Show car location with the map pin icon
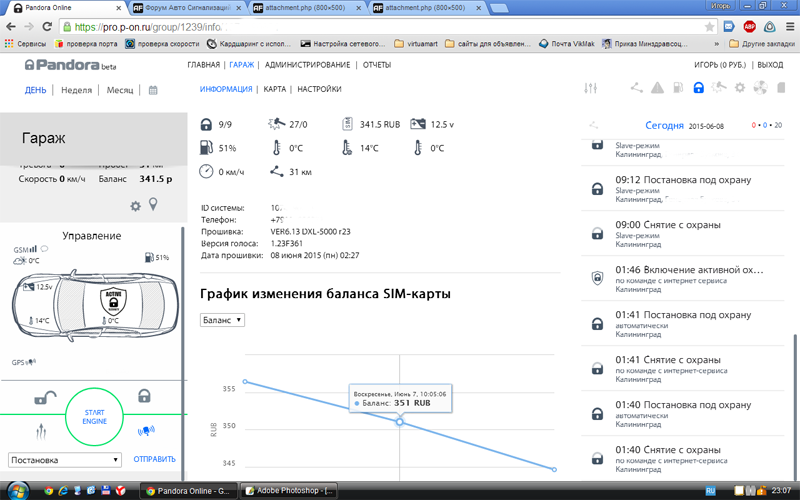The height and width of the screenshot is (500, 800). 153,205
